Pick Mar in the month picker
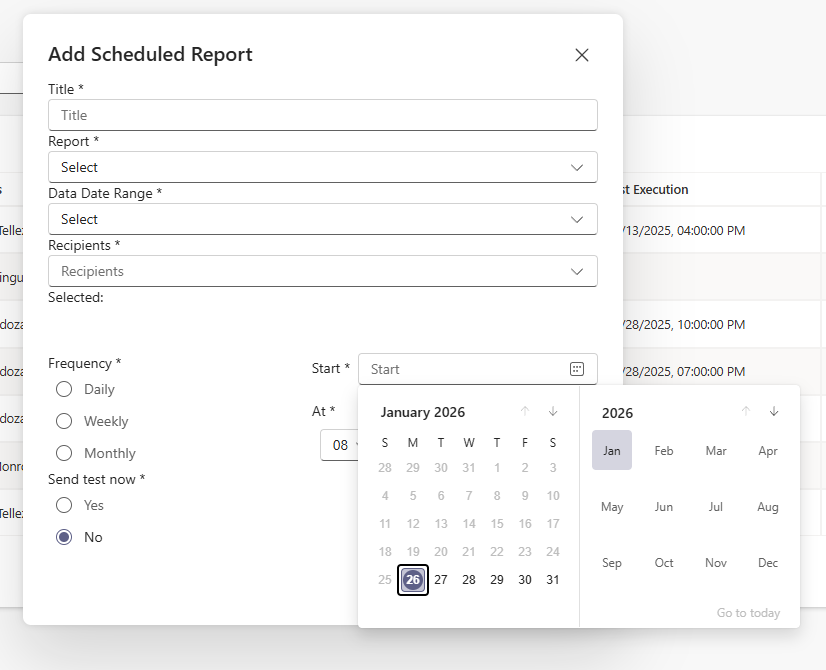 (716, 451)
